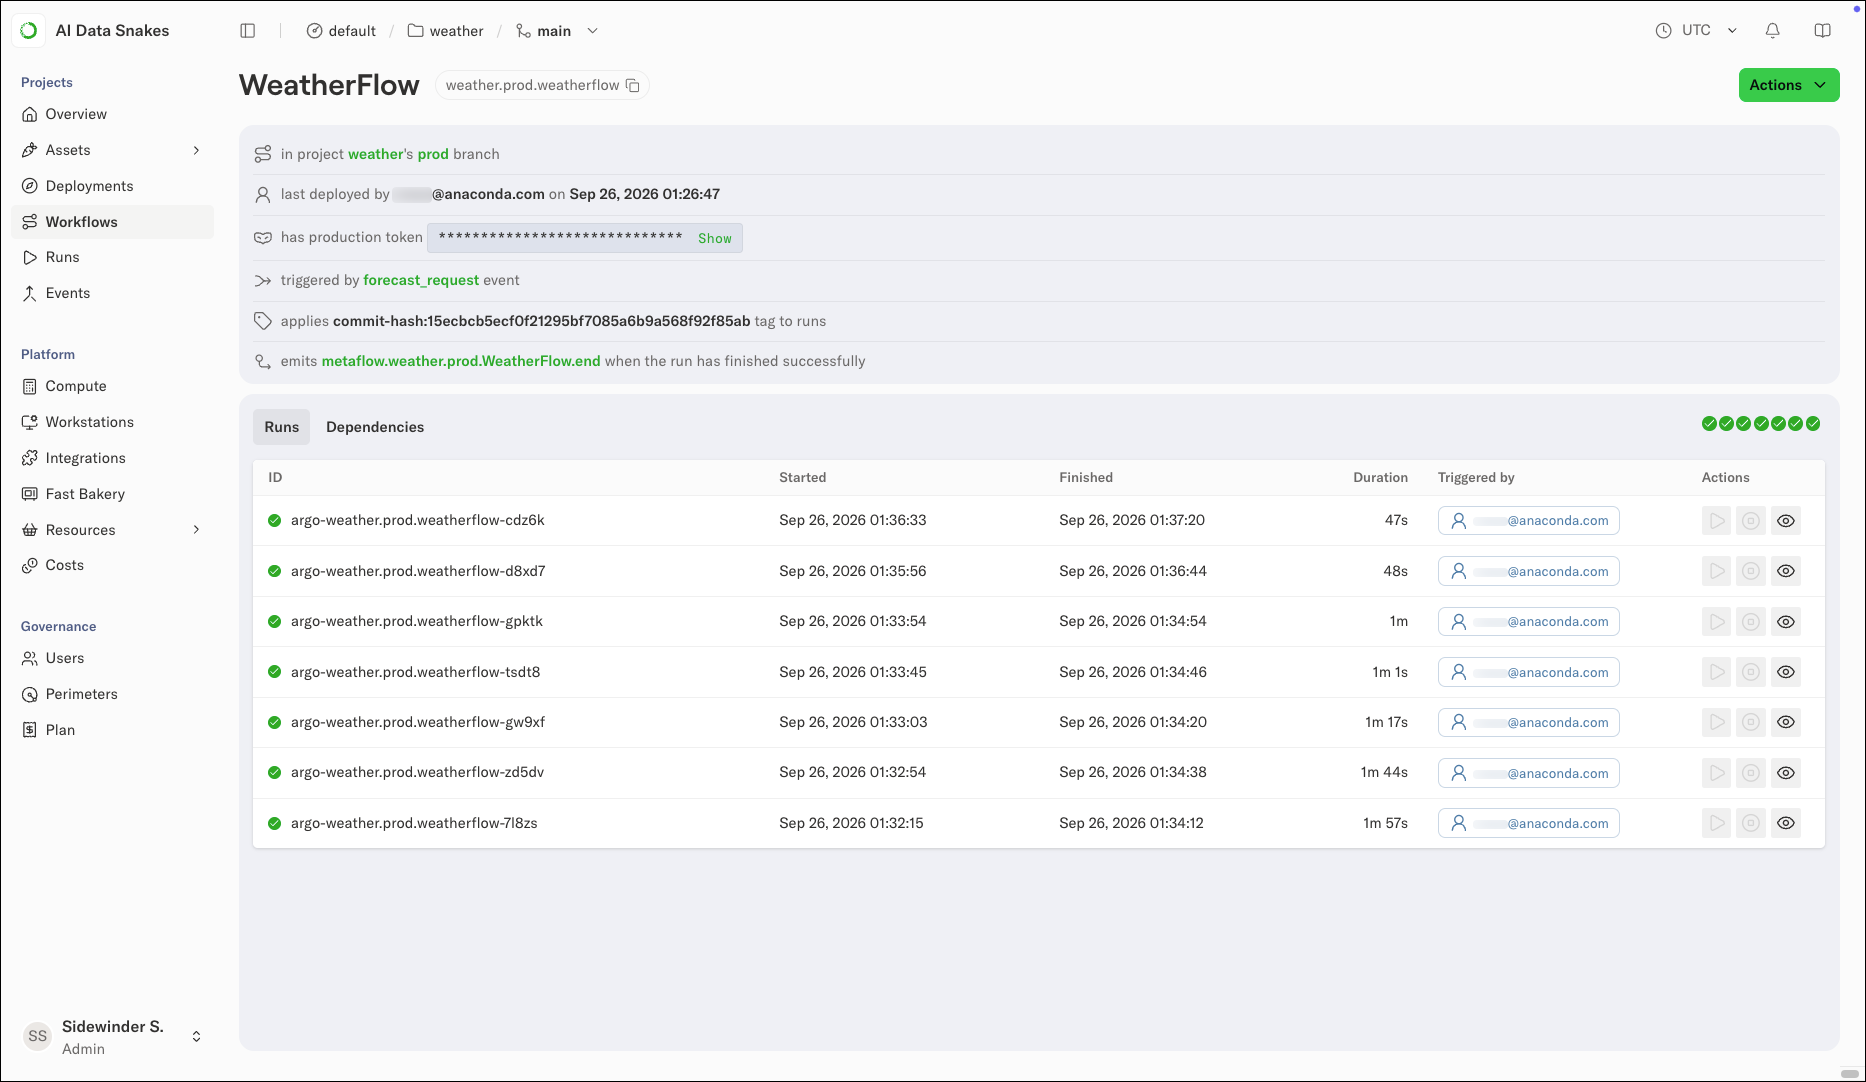Screen dimensions: 1866x1082
Task: Open the notifications bell
Action: coord(1772,31)
